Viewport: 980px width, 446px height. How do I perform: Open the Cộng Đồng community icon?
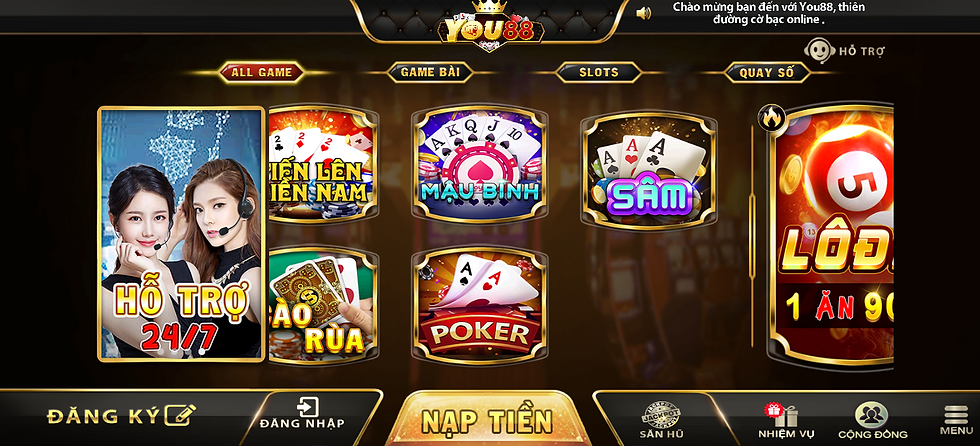871,415
